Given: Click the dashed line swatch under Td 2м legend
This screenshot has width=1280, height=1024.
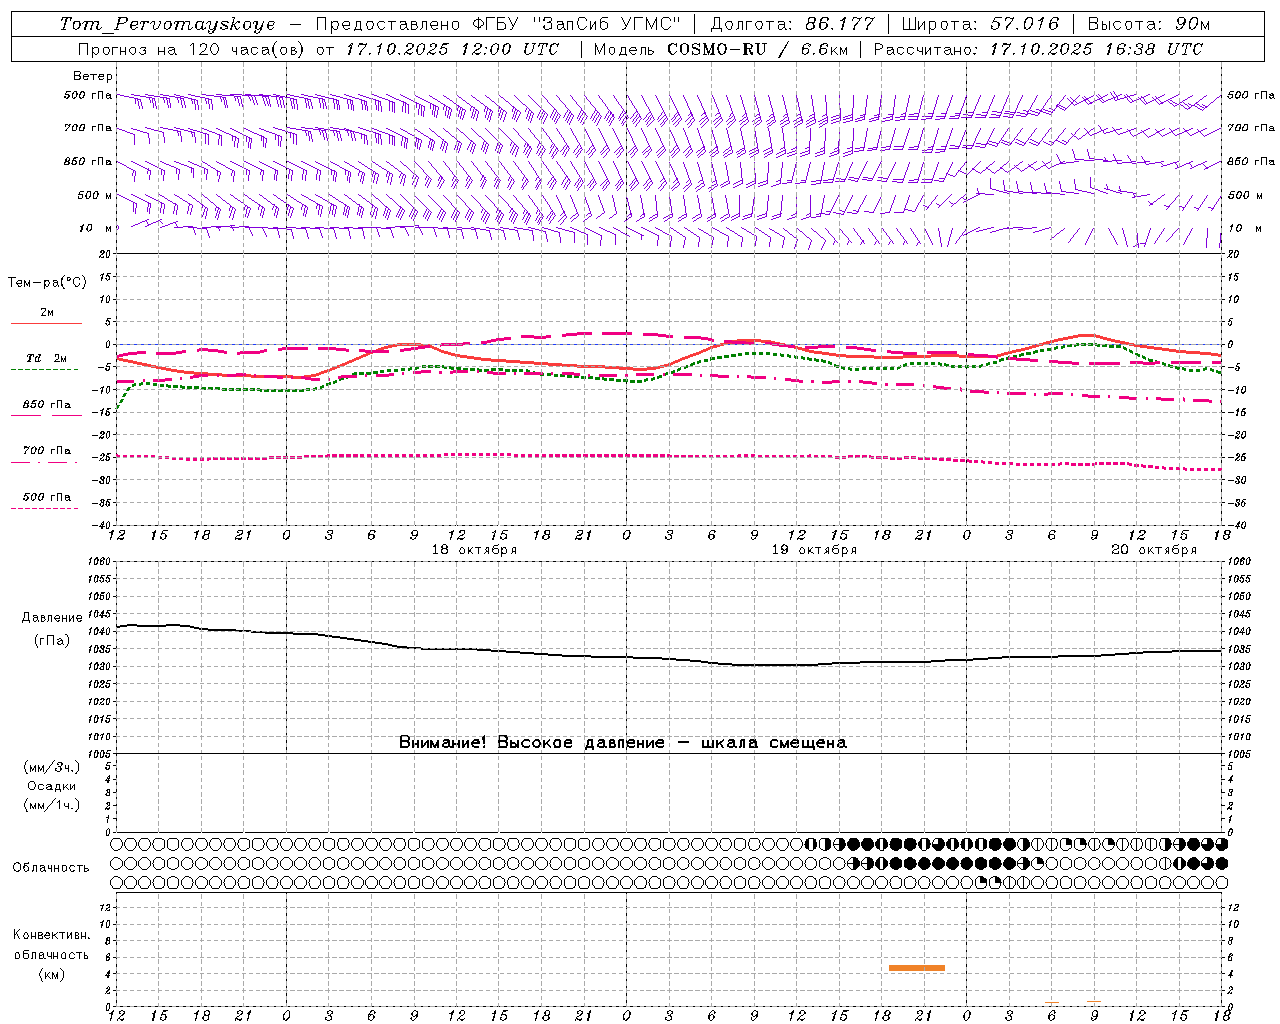Looking at the screenshot, I should pyautogui.click(x=45, y=370).
